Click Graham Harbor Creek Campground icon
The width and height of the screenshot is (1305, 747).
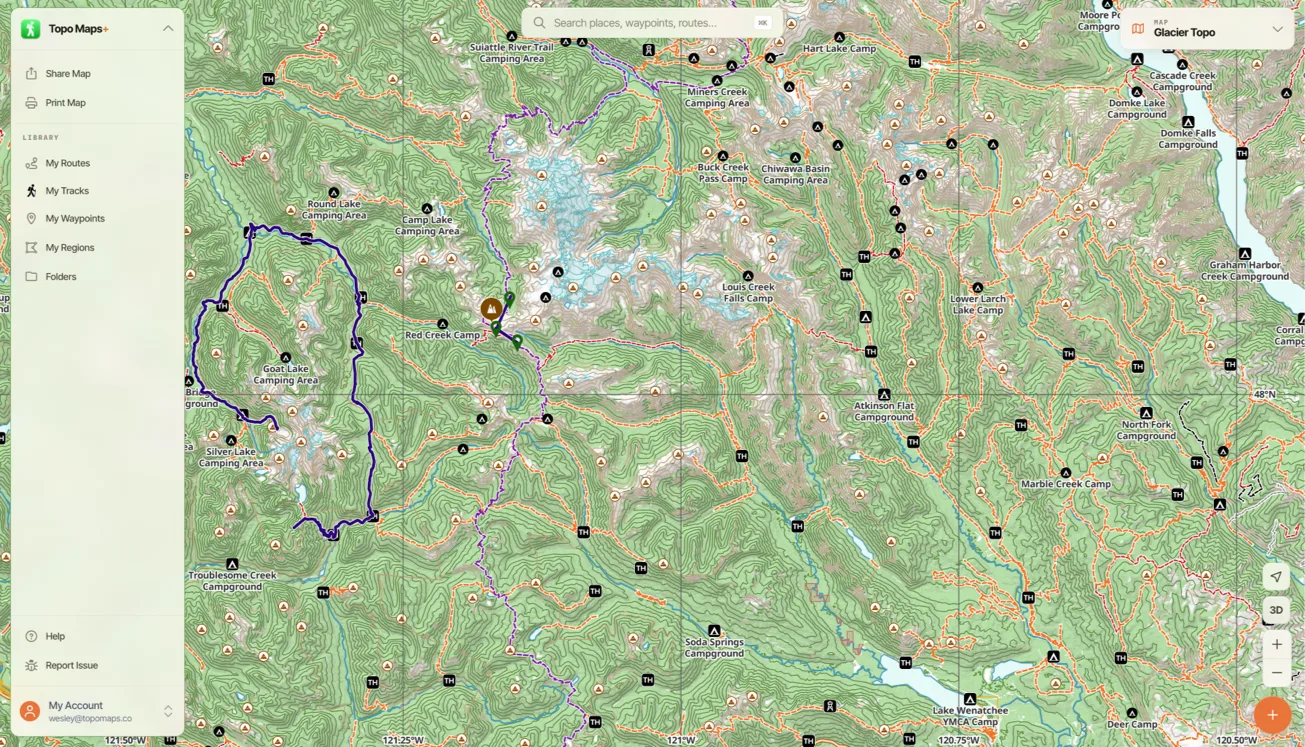coord(1245,254)
